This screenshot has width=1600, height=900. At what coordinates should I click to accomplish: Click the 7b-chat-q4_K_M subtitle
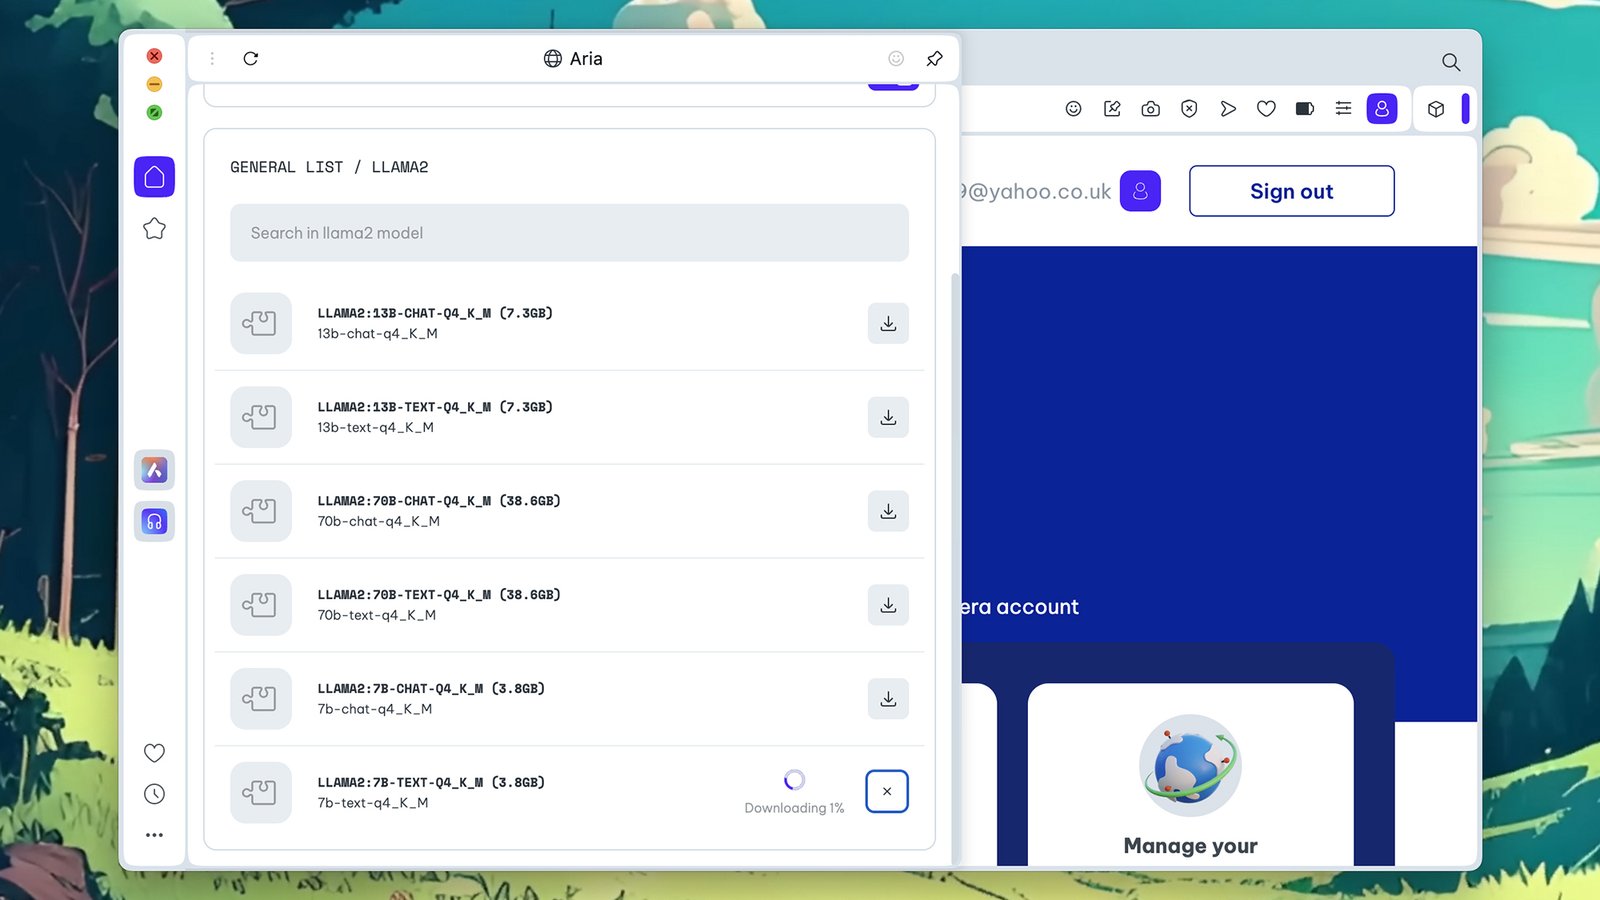click(x=375, y=710)
